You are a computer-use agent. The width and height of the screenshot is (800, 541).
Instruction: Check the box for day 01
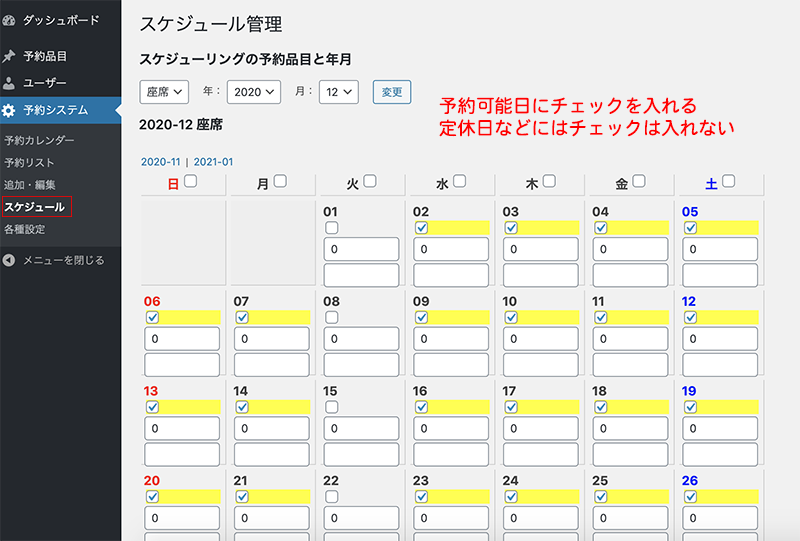332,228
